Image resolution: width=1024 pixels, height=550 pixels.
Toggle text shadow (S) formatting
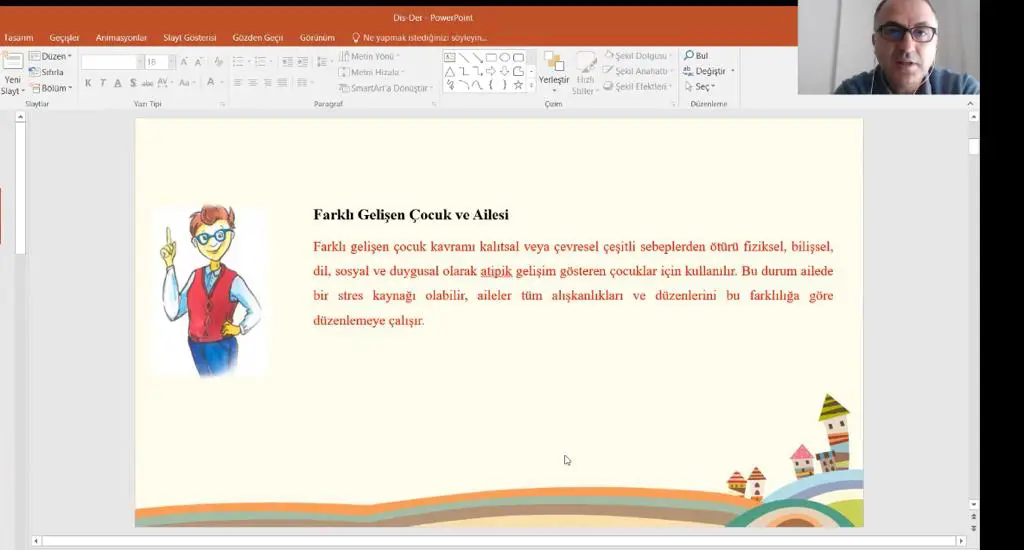132,83
